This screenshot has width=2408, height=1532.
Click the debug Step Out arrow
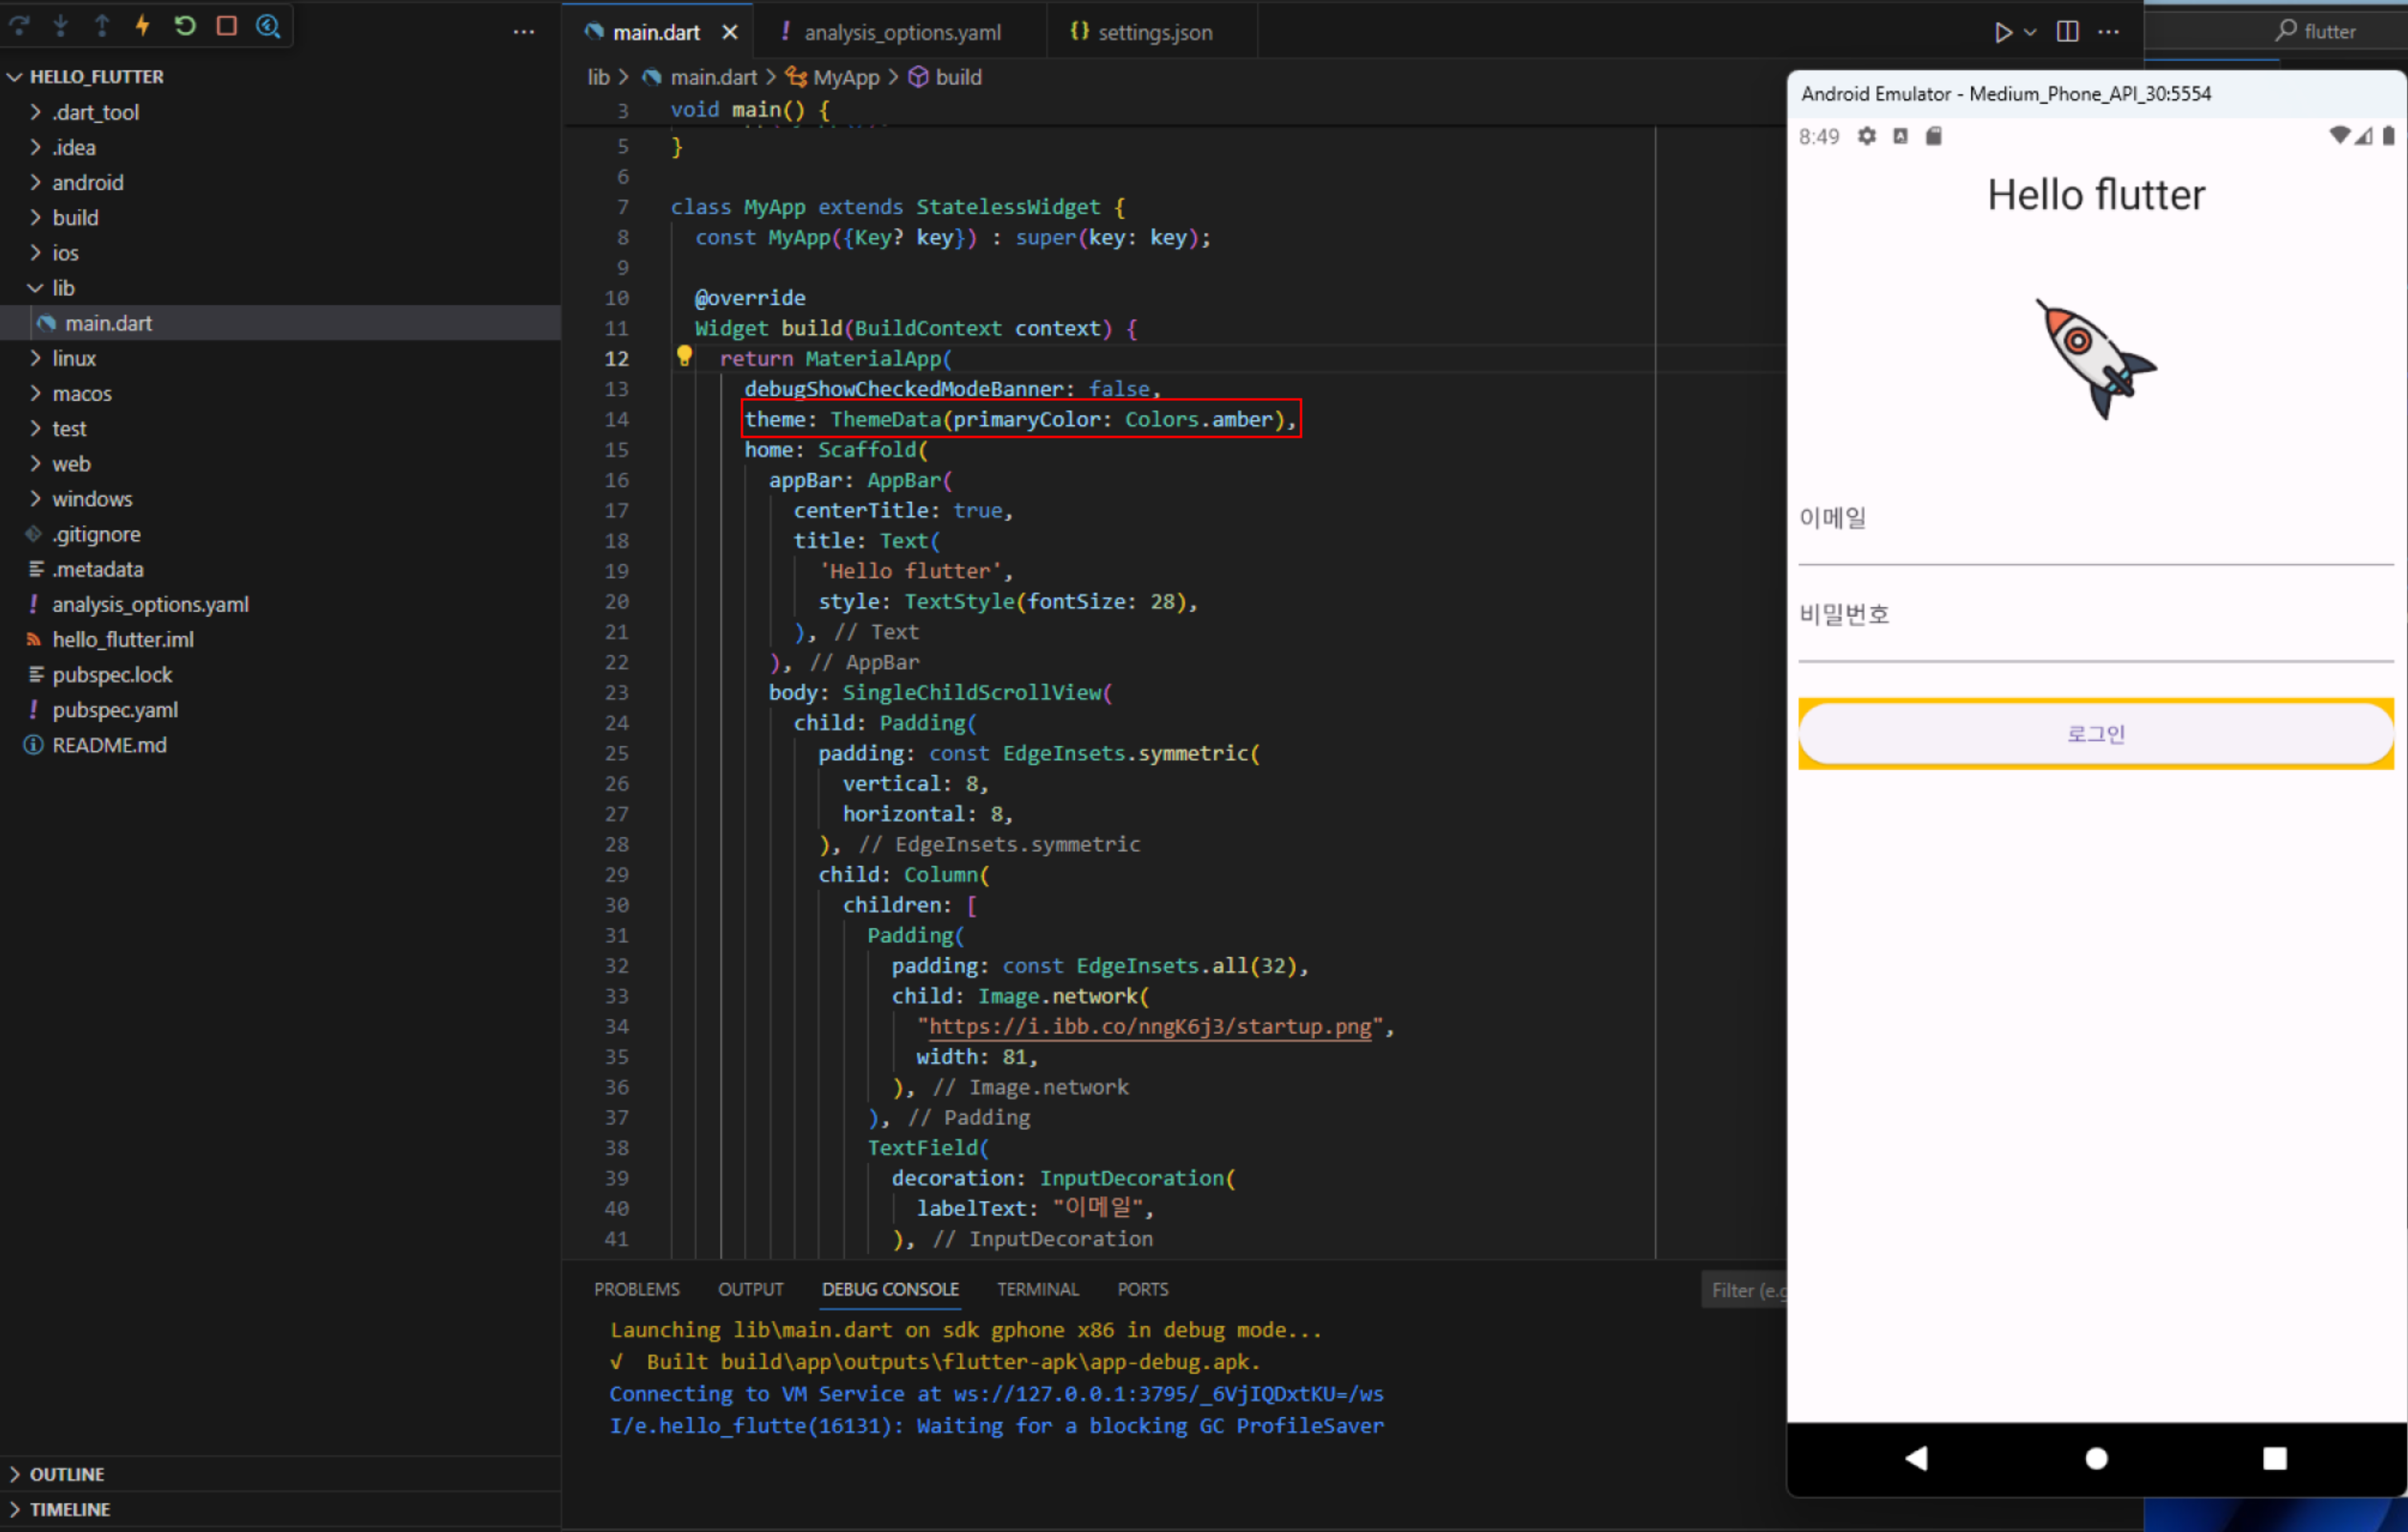[102, 26]
